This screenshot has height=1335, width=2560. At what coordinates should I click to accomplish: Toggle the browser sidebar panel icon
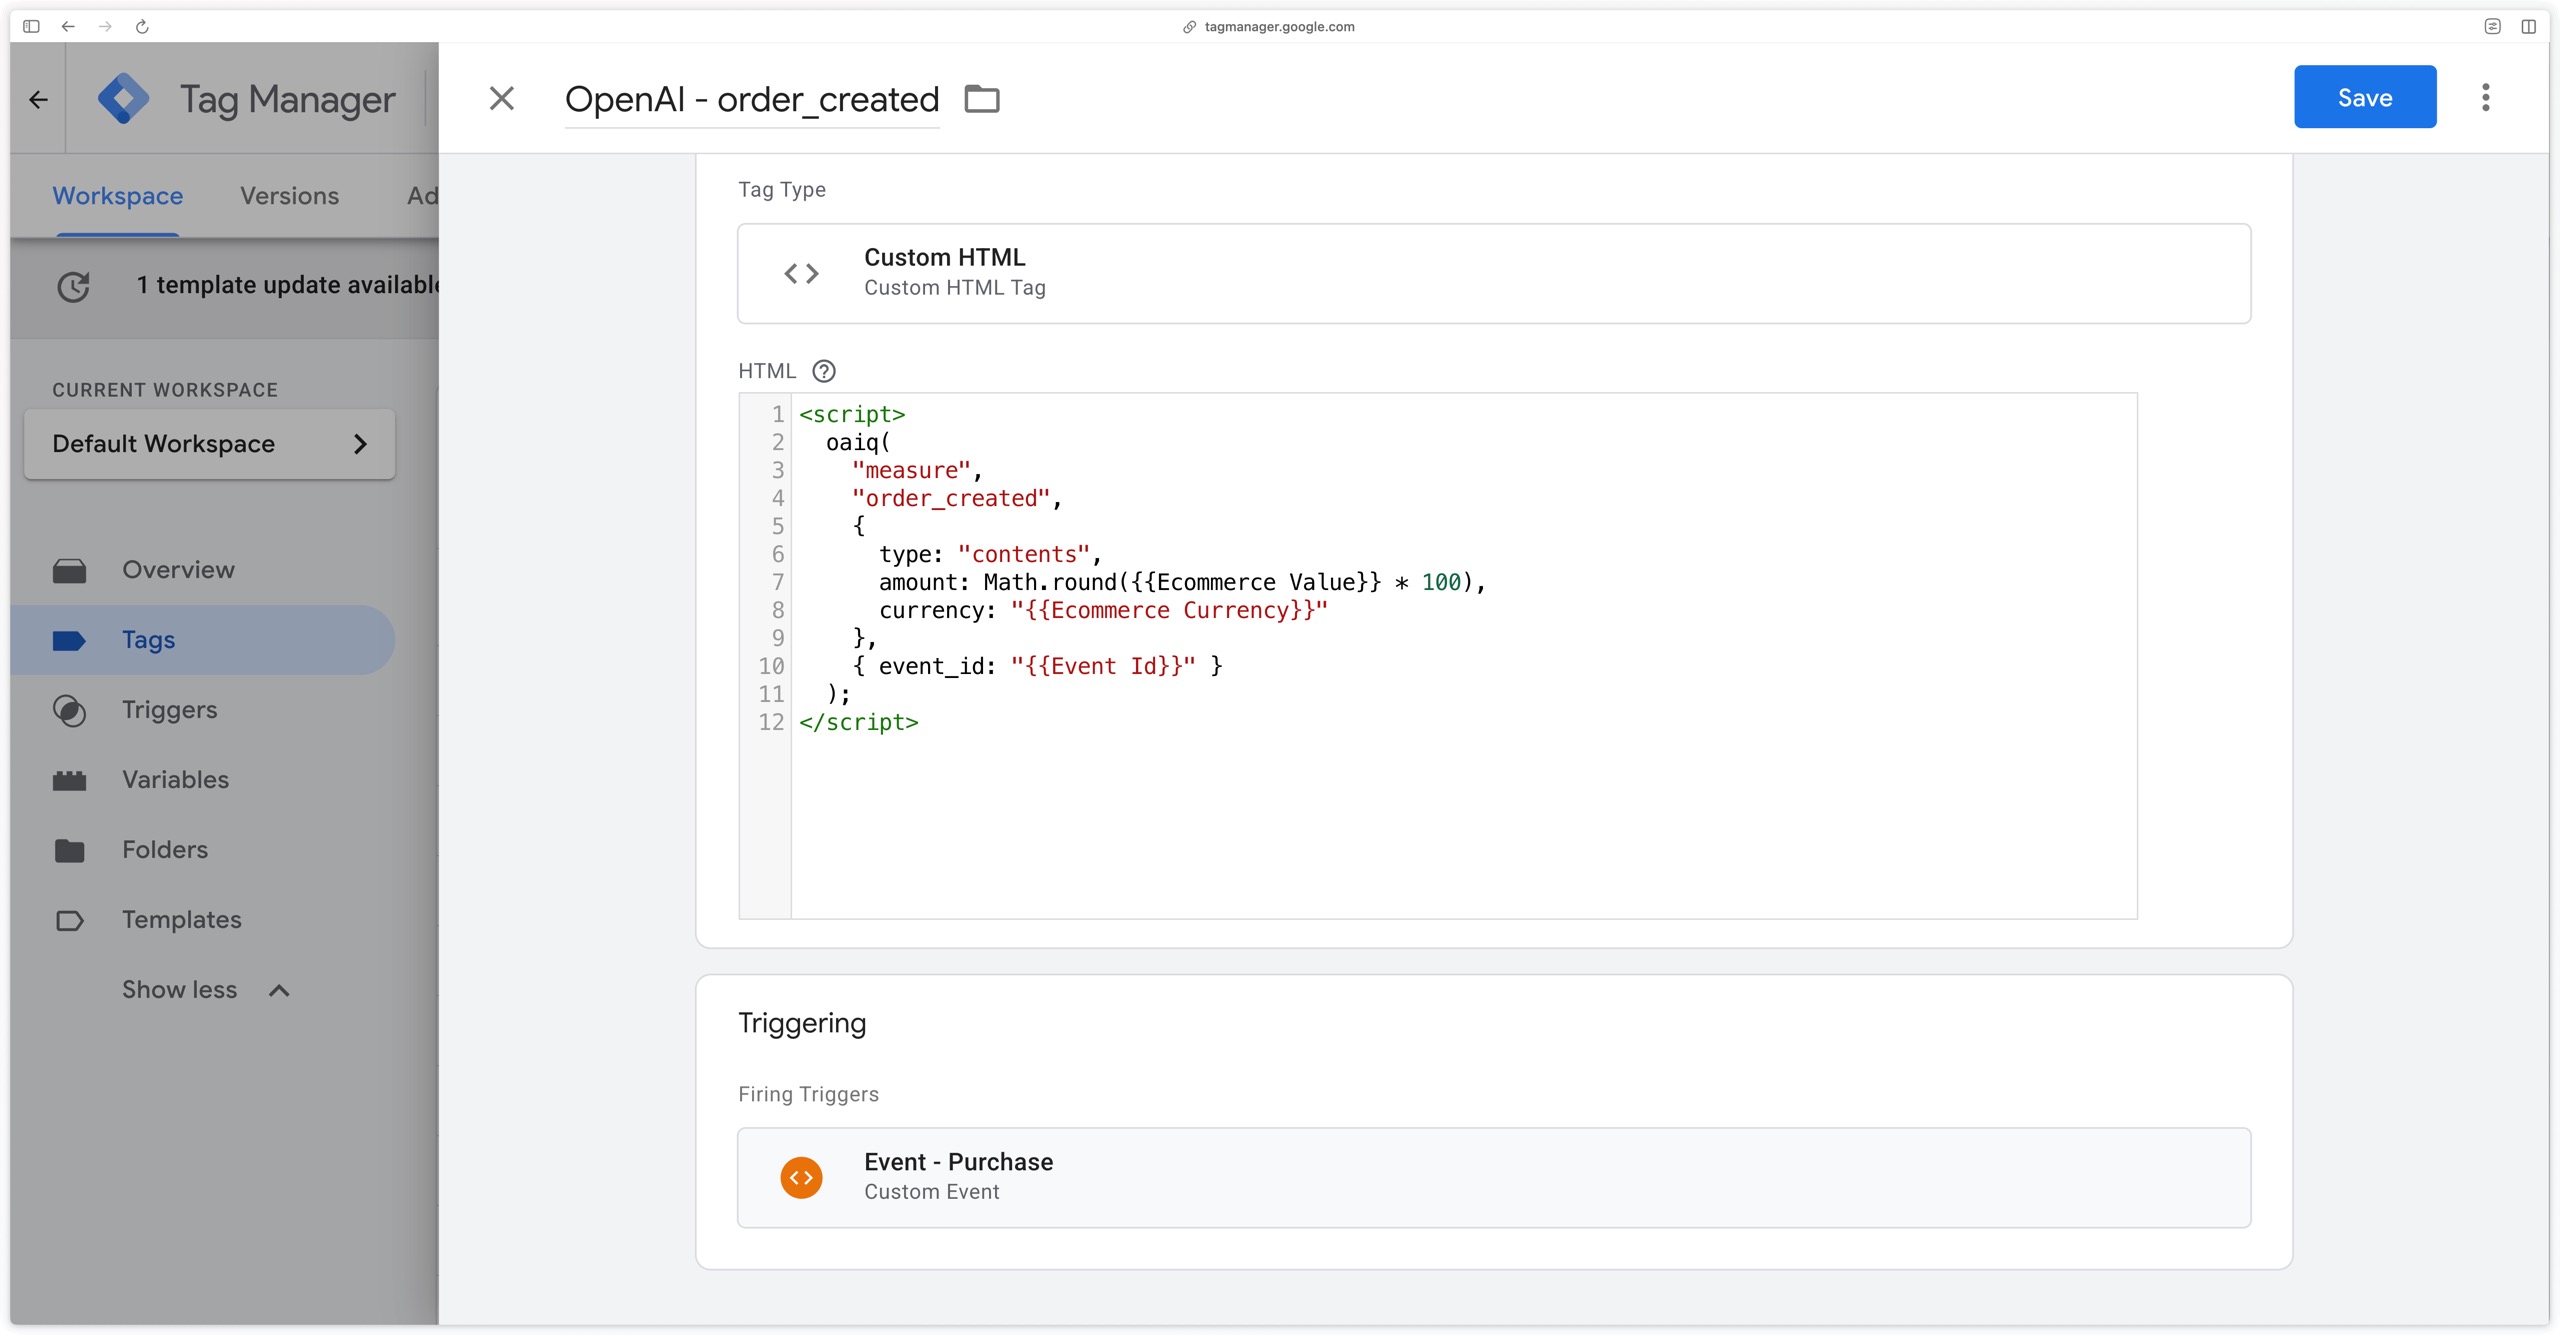point(31,26)
